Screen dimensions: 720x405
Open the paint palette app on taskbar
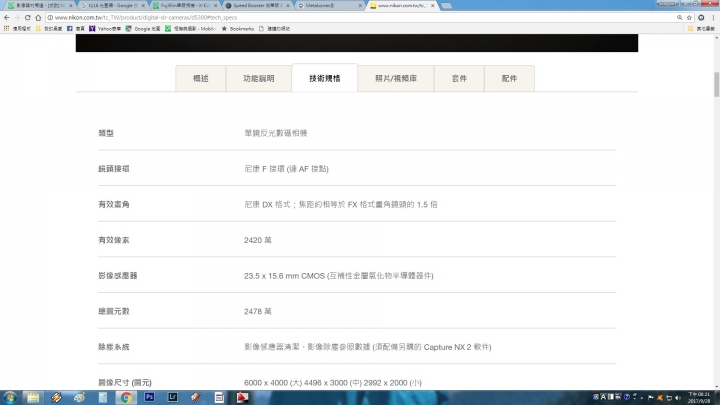79,398
